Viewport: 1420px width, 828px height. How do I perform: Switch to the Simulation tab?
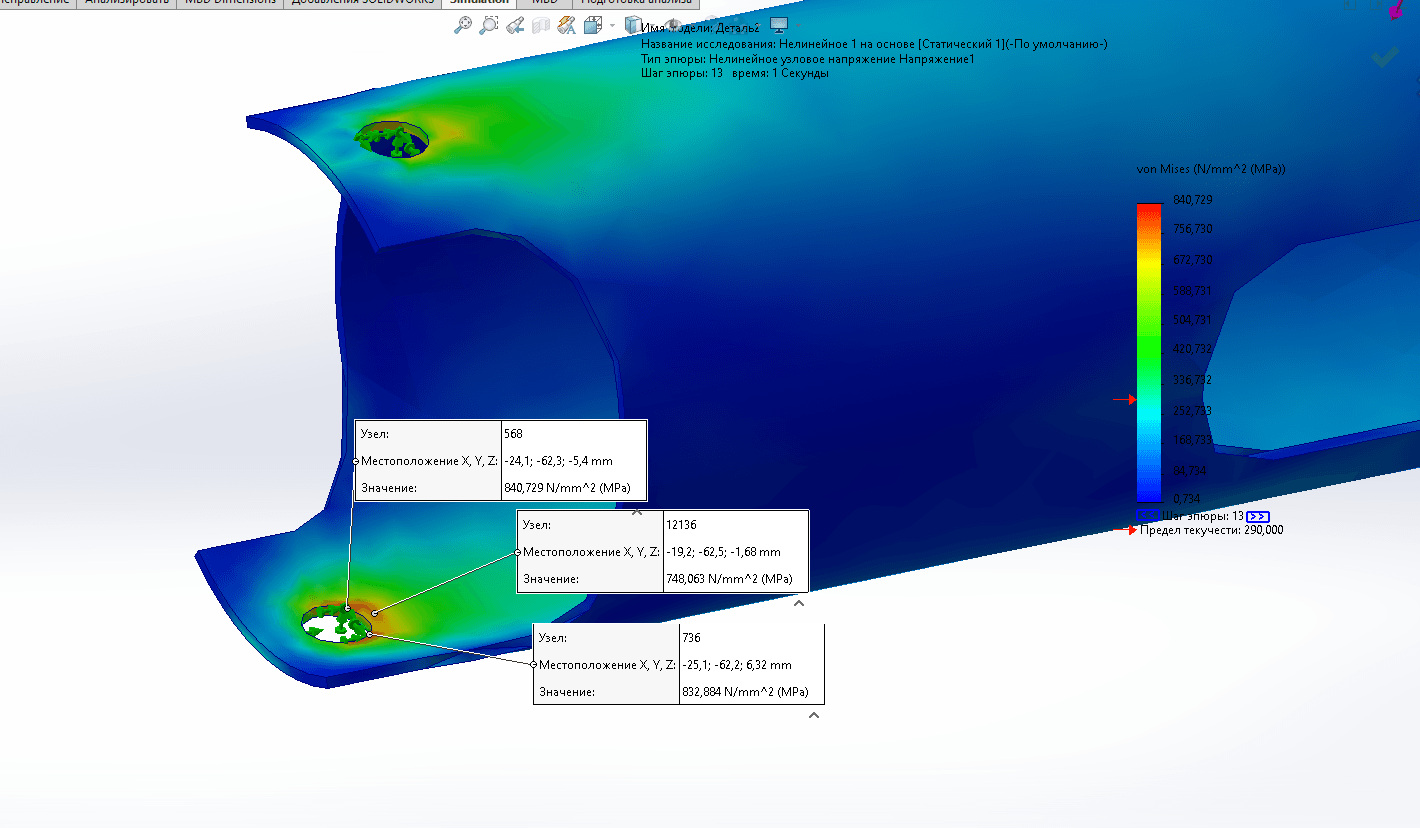(478, 3)
